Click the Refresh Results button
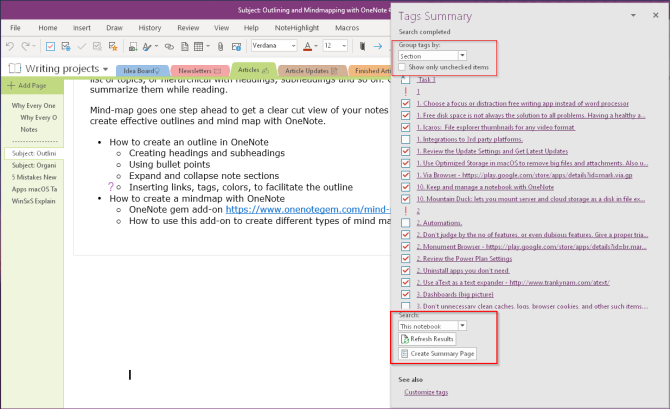Image resolution: width=670 pixels, height=409 pixels. [427, 339]
